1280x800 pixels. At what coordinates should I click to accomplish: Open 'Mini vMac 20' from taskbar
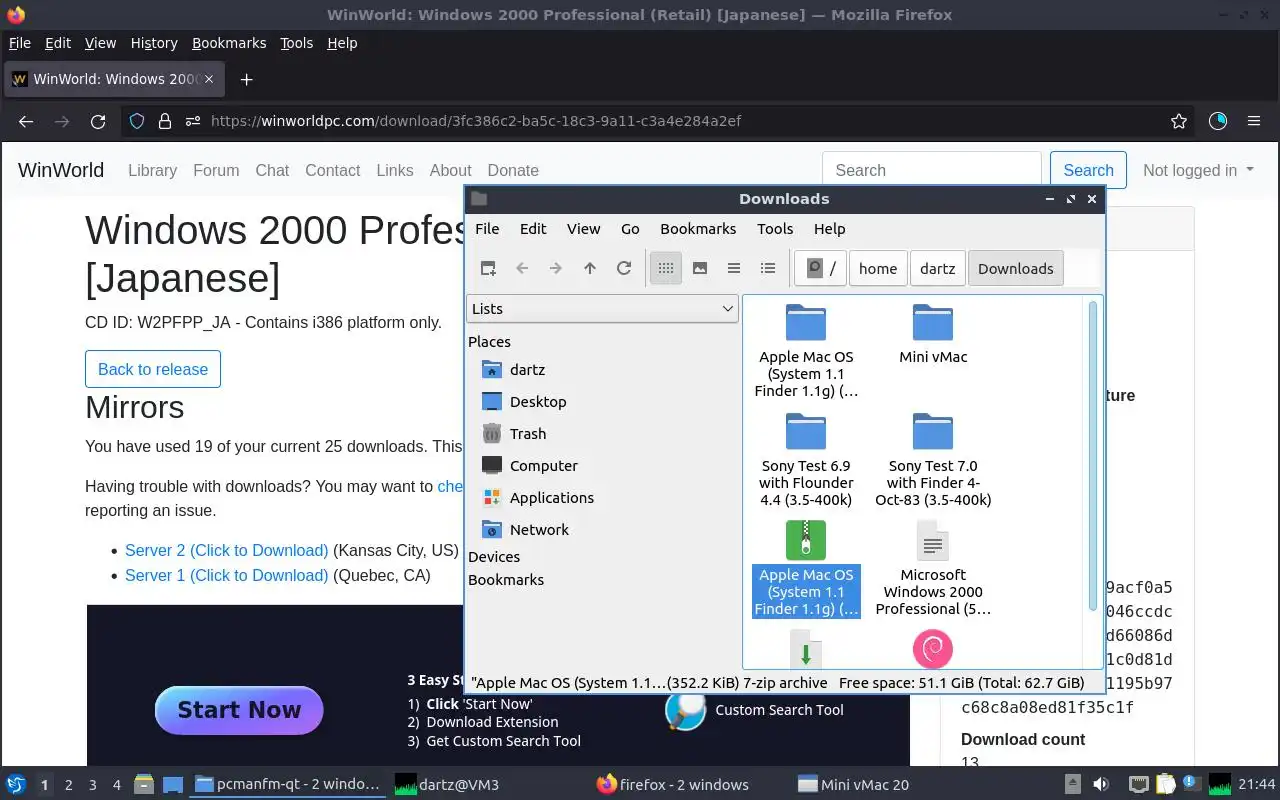pos(853,785)
